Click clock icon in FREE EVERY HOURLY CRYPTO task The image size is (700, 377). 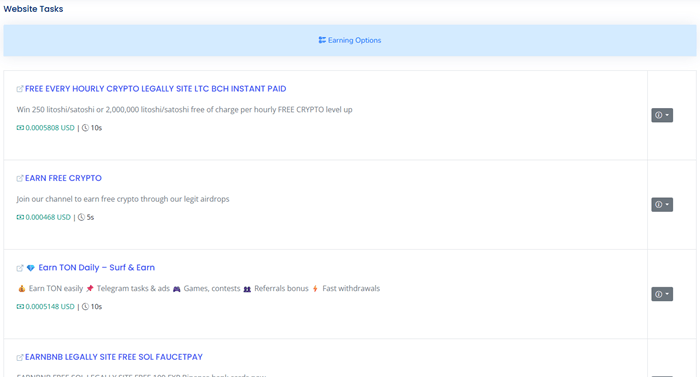click(x=85, y=128)
